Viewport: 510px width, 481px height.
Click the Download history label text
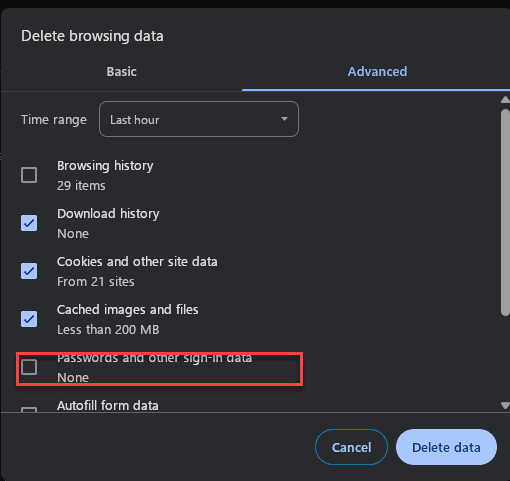(x=108, y=214)
